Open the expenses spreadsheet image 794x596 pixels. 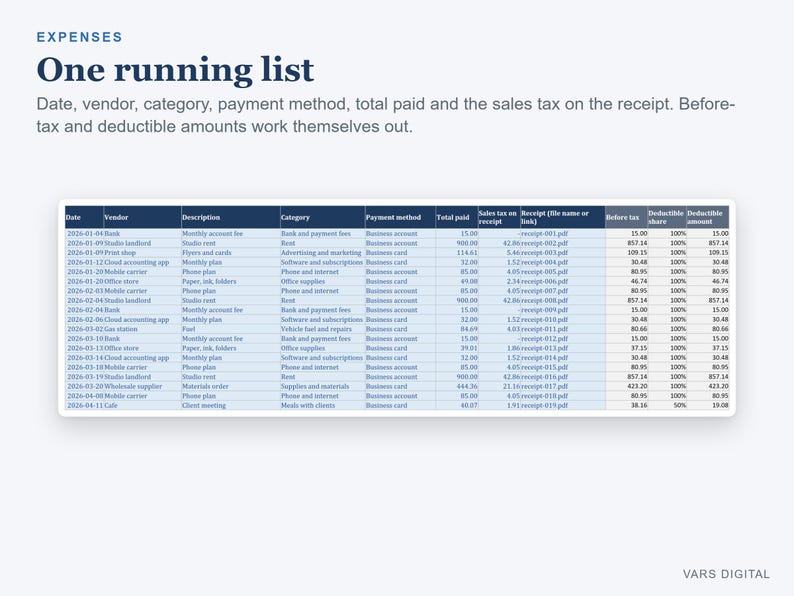click(397, 308)
